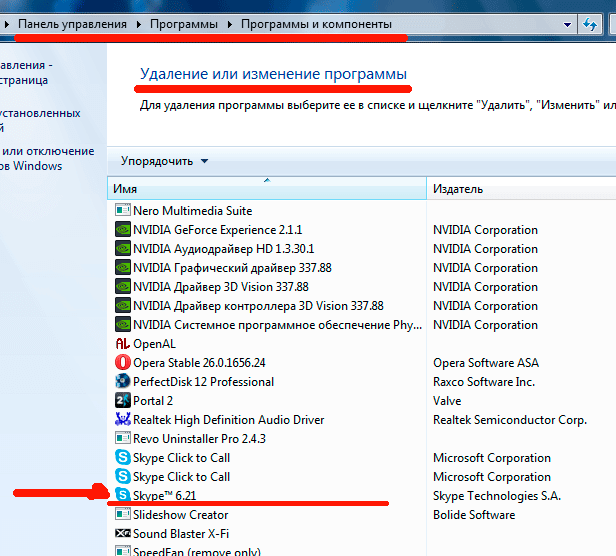The height and width of the screenshot is (556, 616).
Task: Click the Skype icon next to Skype™ 6.21
Action: (123, 495)
